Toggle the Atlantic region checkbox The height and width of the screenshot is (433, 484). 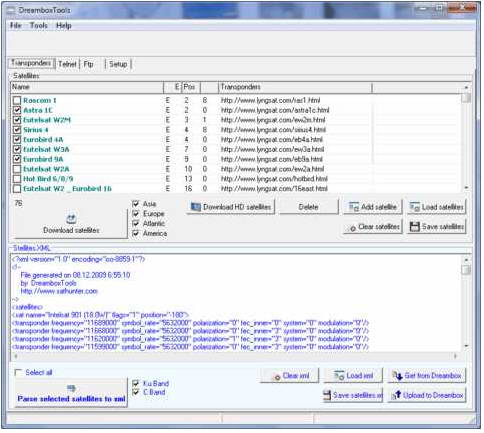tap(136, 223)
